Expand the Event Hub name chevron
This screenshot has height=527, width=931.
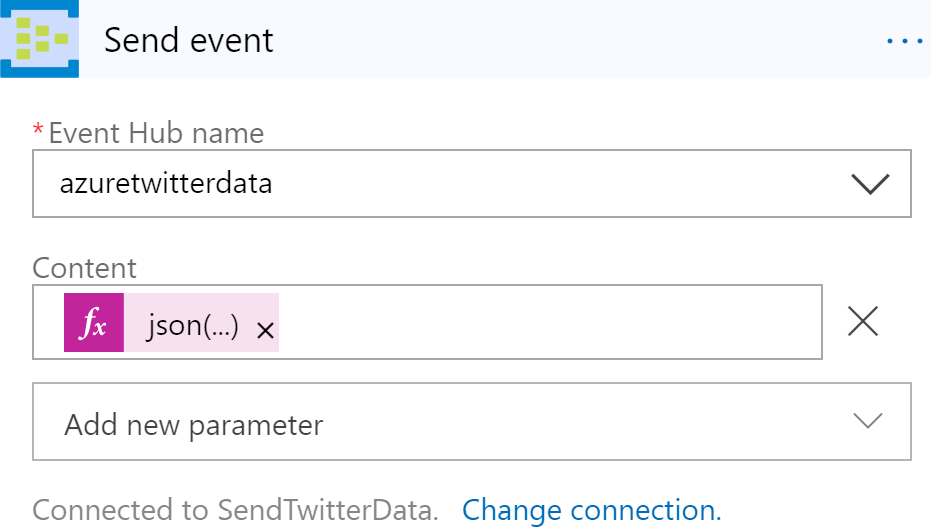tap(869, 184)
